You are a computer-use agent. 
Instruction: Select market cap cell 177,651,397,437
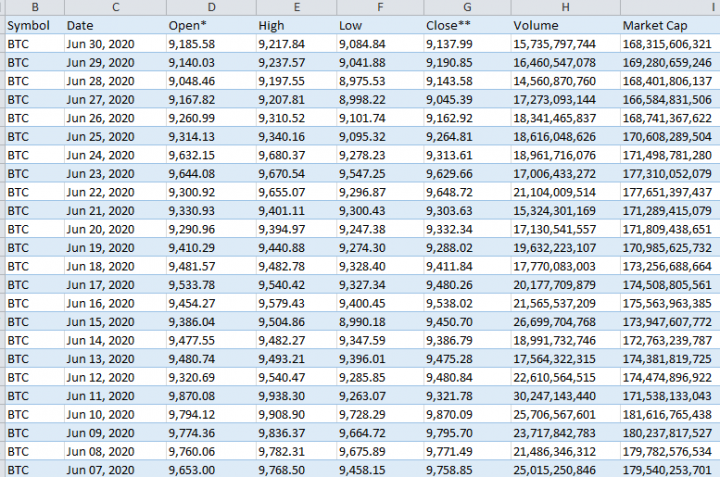point(670,192)
